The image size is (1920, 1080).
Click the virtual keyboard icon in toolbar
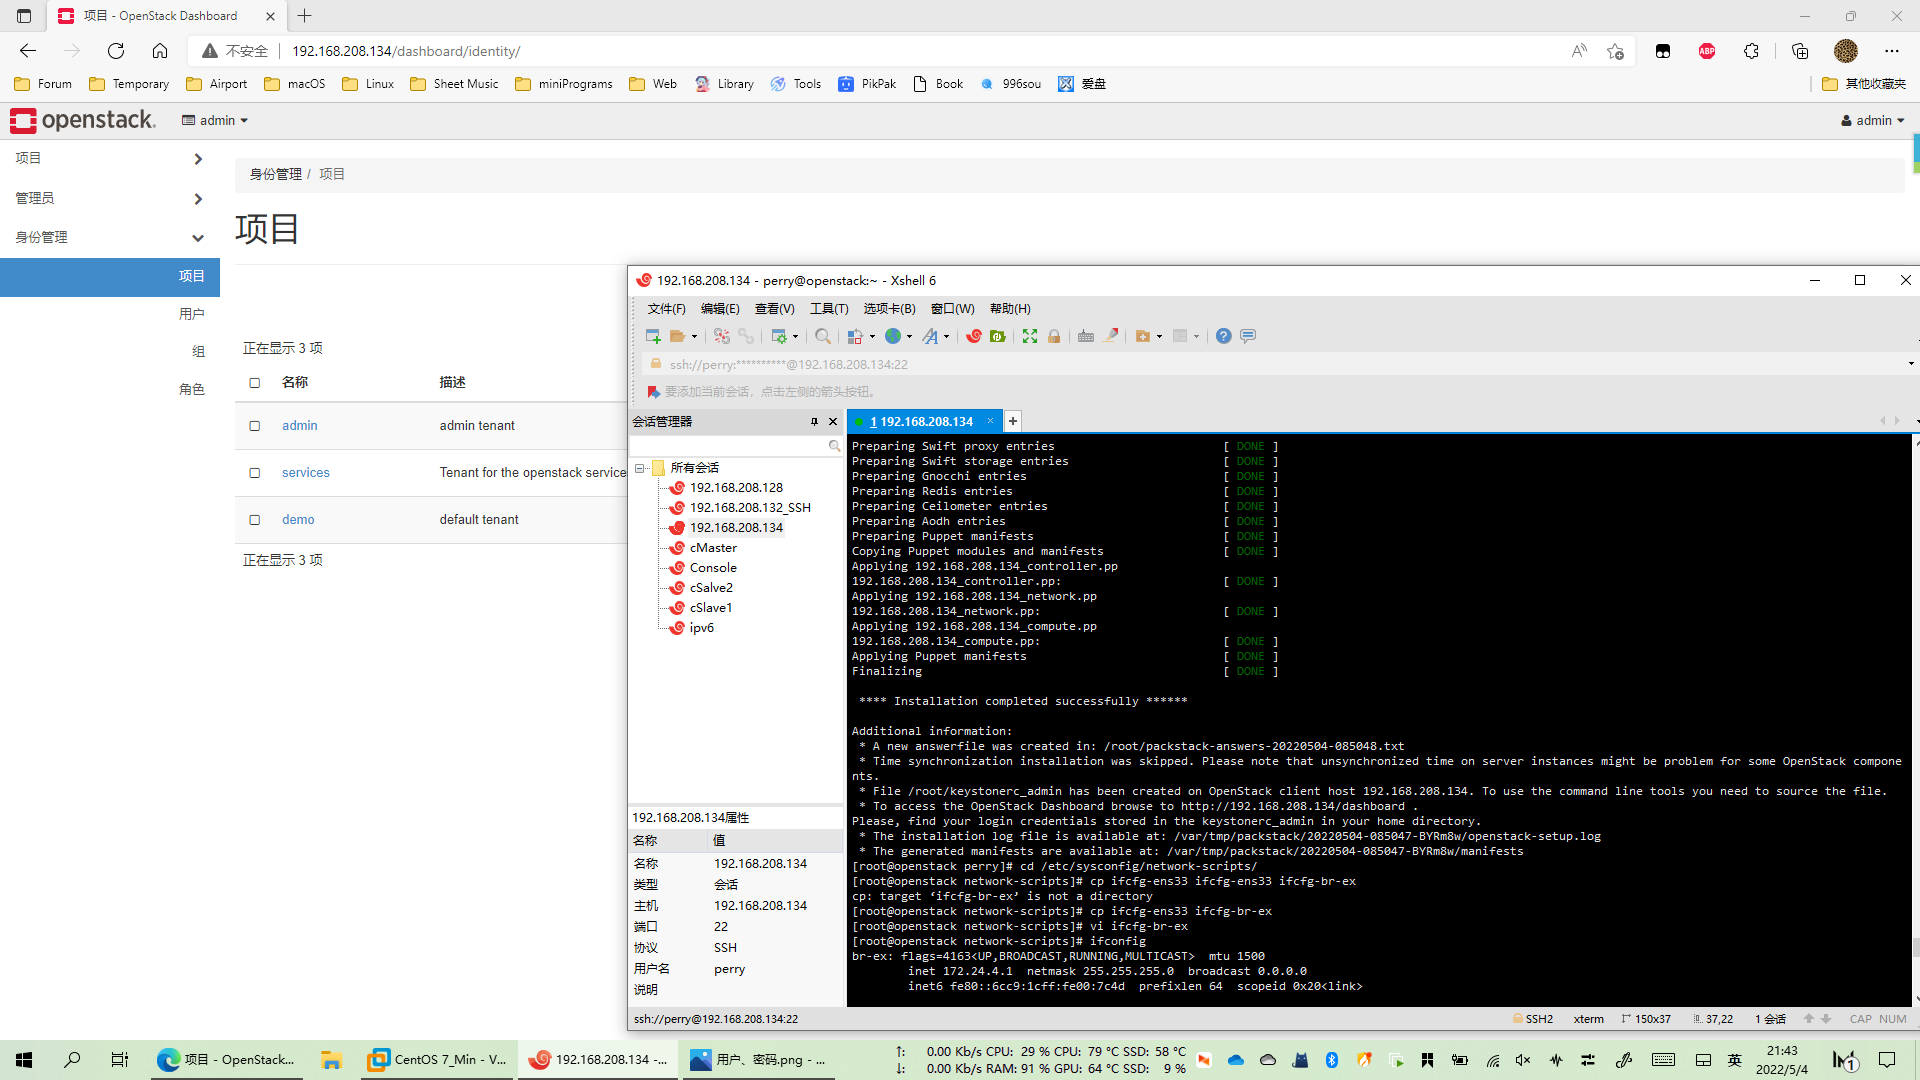[x=1086, y=337]
